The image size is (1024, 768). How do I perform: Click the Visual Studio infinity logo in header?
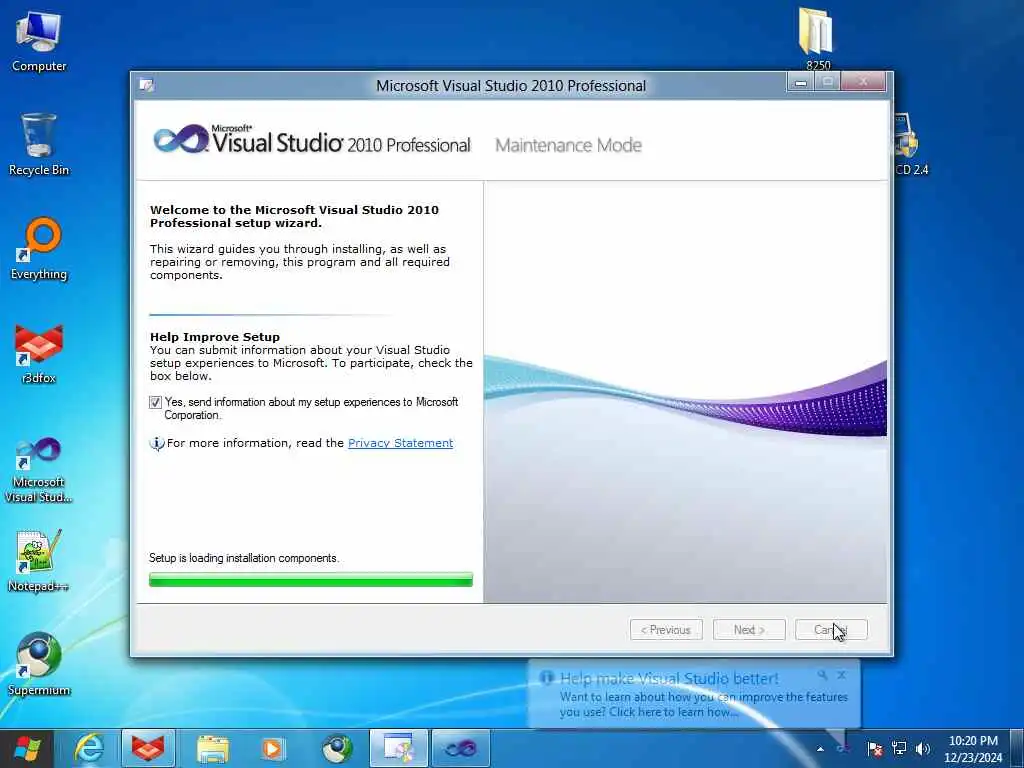tap(180, 138)
